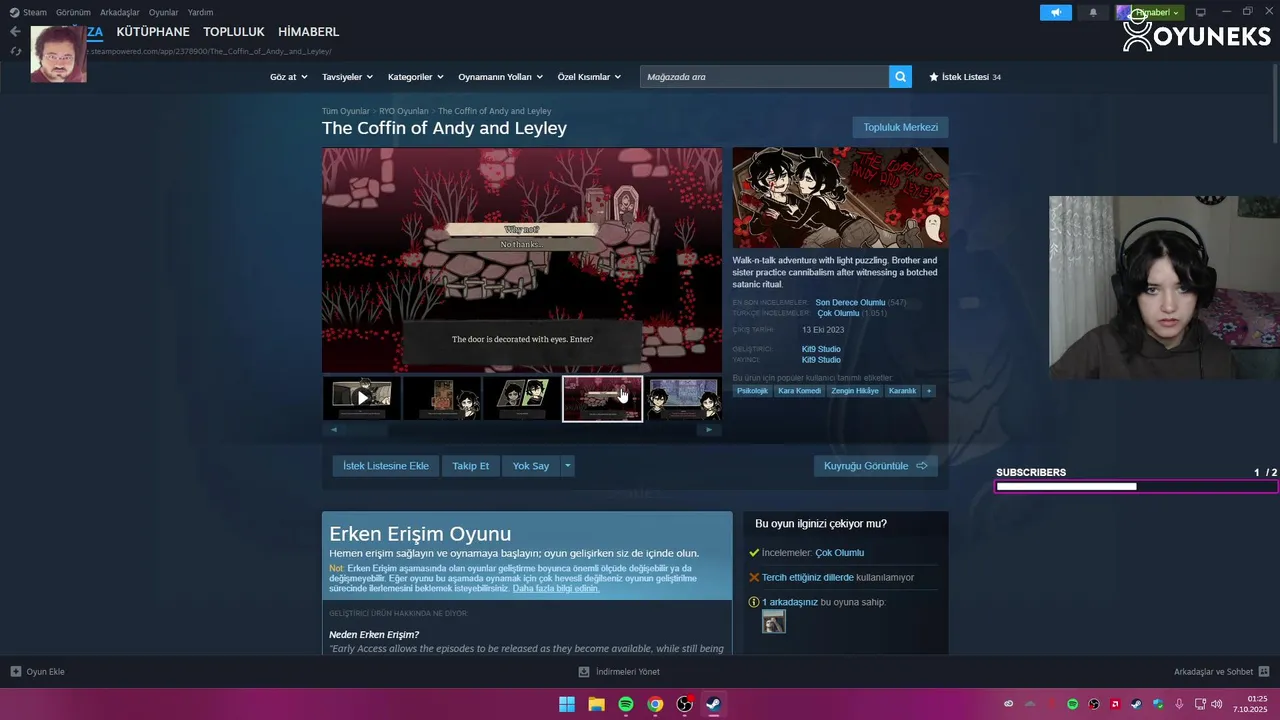1280x720 pixels.
Task: Select the Zengin Hikâye tag
Action: pyautogui.click(x=855, y=391)
